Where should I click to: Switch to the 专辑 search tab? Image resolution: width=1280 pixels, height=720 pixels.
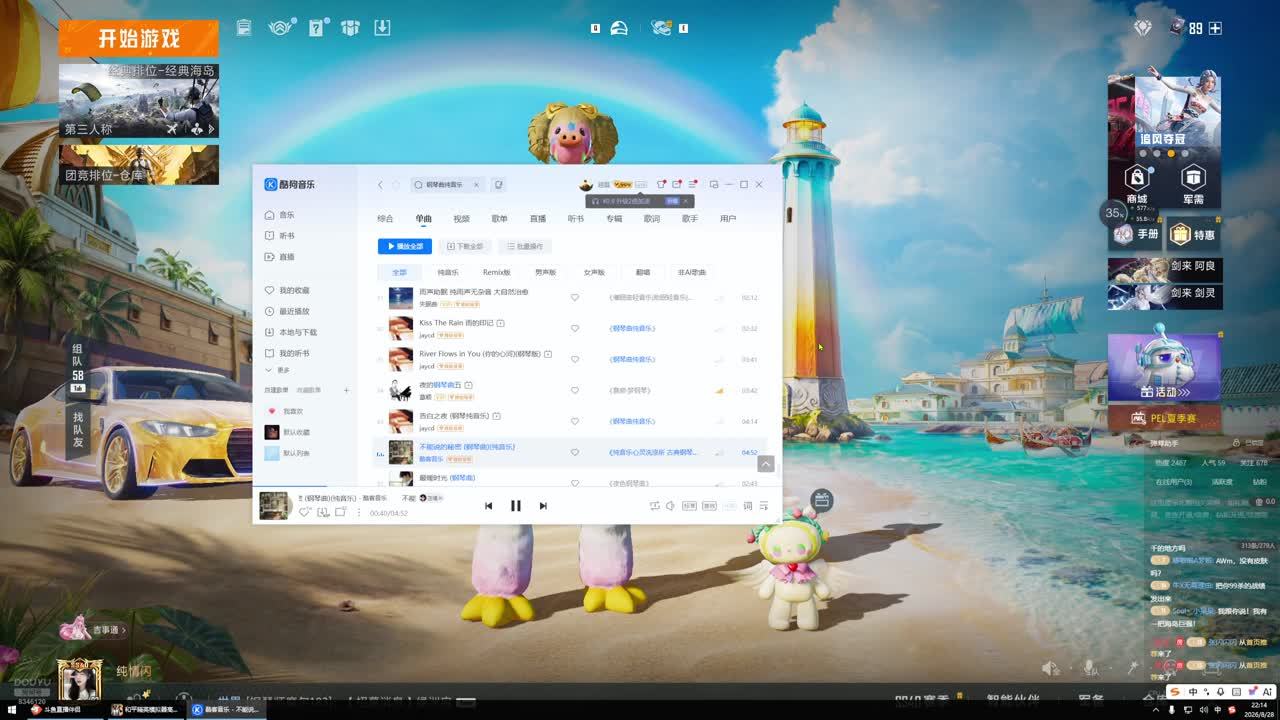[x=613, y=218]
